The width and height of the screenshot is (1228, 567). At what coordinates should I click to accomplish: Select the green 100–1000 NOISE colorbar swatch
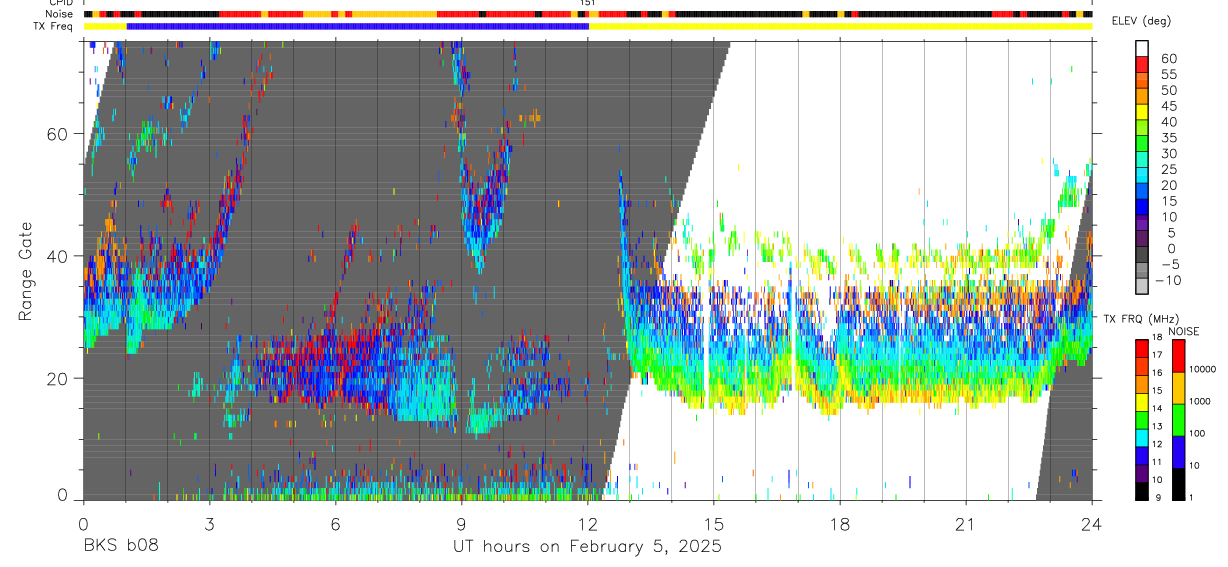[1177, 419]
